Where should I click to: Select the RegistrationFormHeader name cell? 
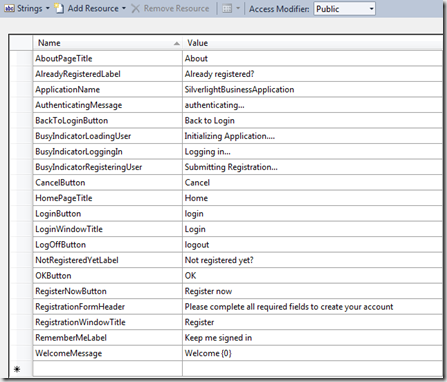(x=108, y=306)
